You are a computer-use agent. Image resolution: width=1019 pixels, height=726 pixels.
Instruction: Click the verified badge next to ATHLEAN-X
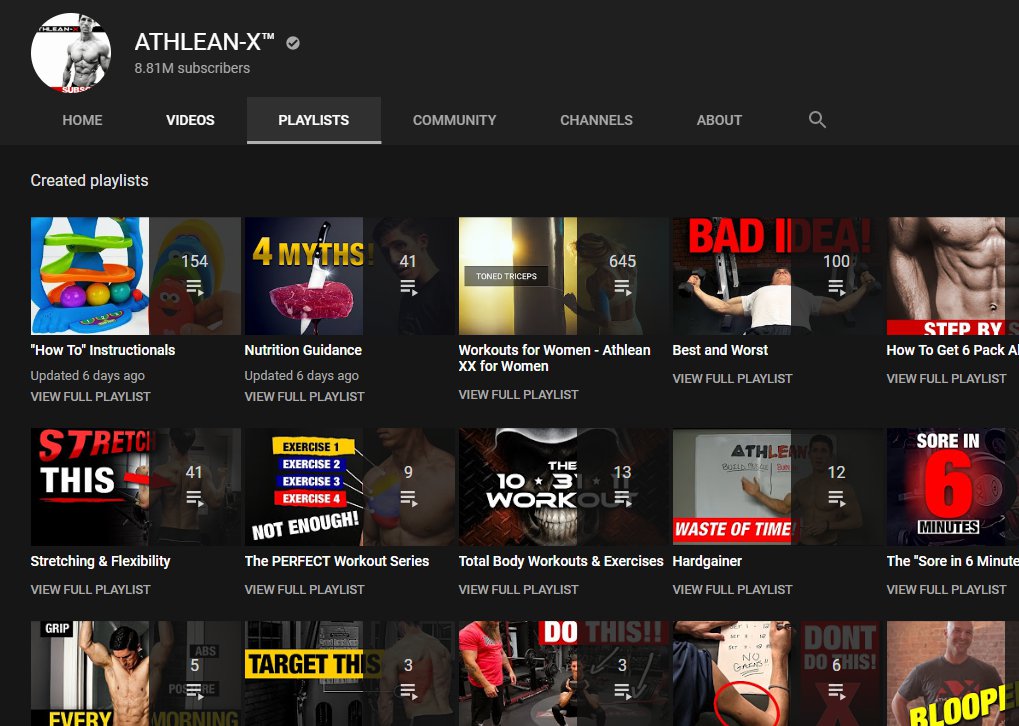click(293, 43)
